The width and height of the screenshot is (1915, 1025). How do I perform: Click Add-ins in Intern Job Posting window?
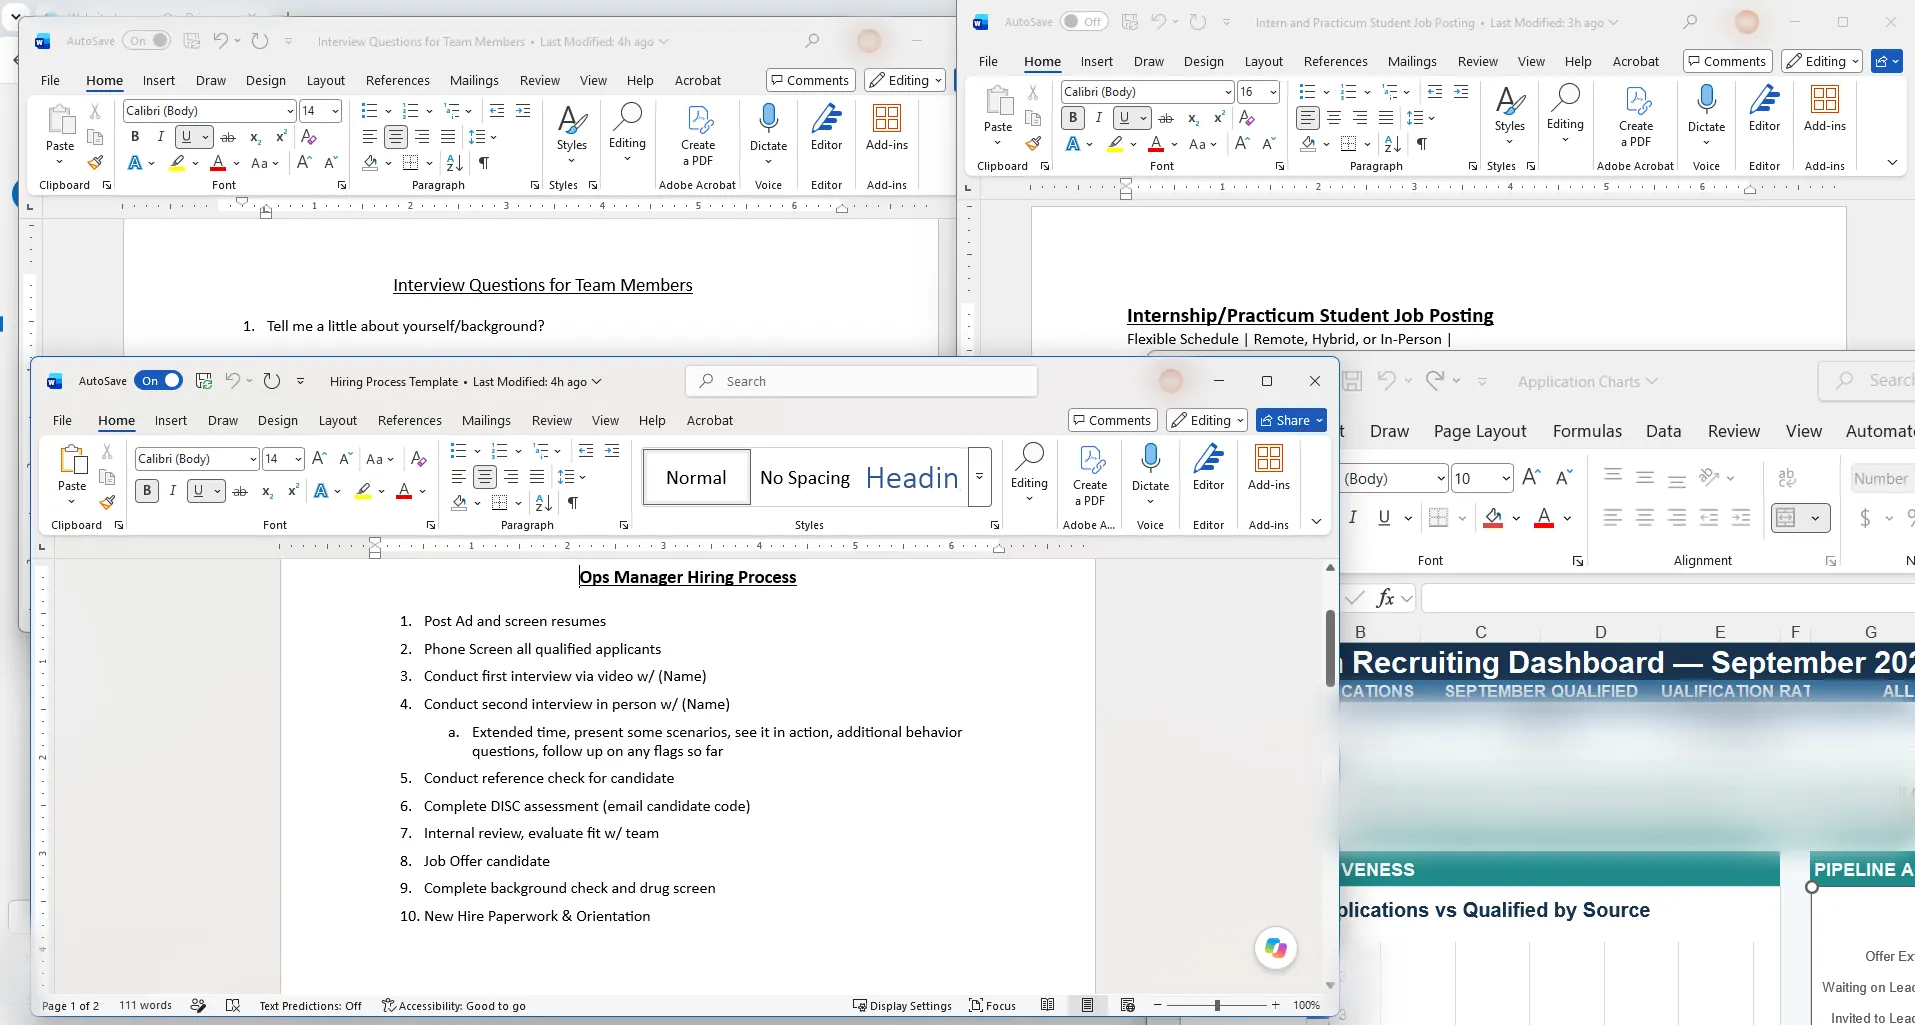pos(1824,108)
